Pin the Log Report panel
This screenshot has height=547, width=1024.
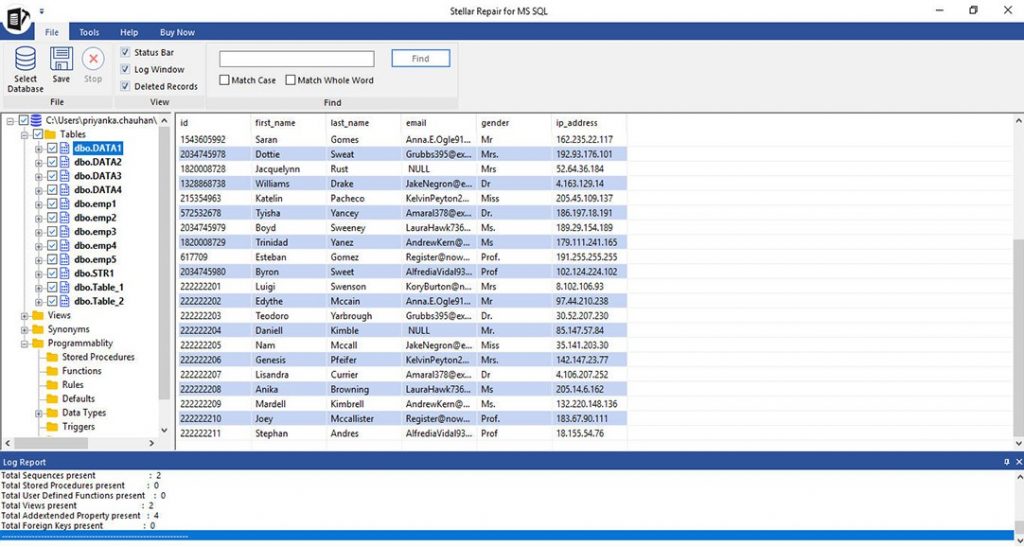click(1006, 462)
